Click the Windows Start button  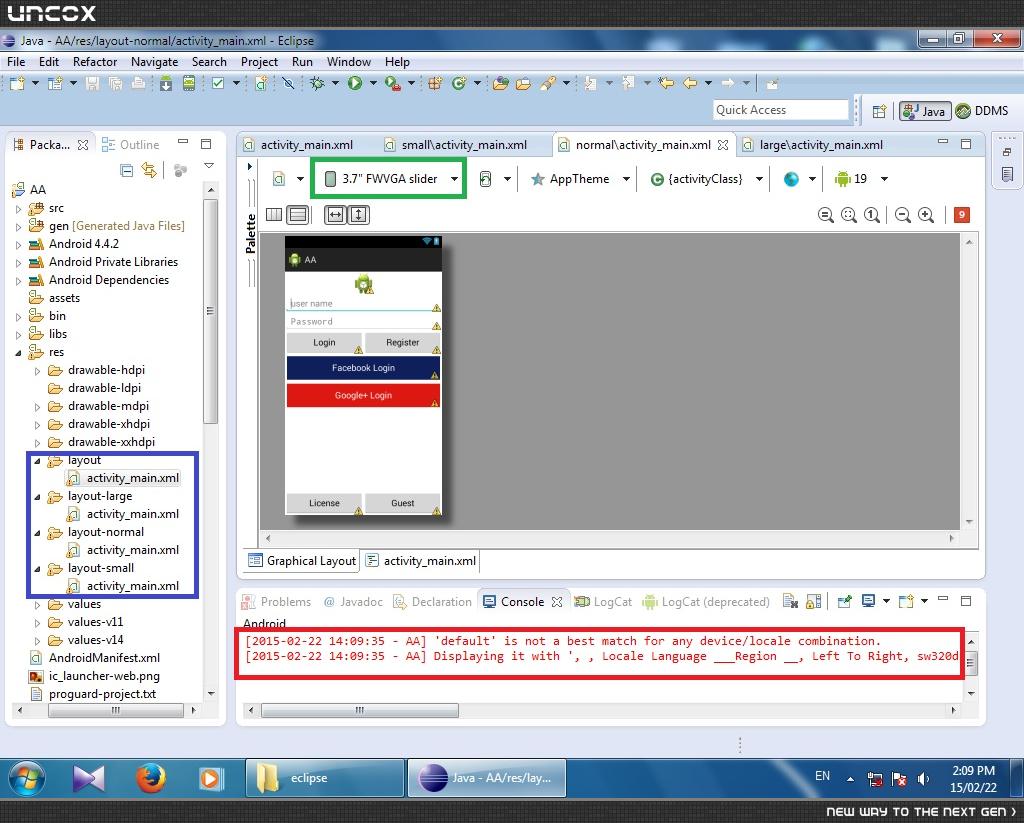click(x=27, y=778)
